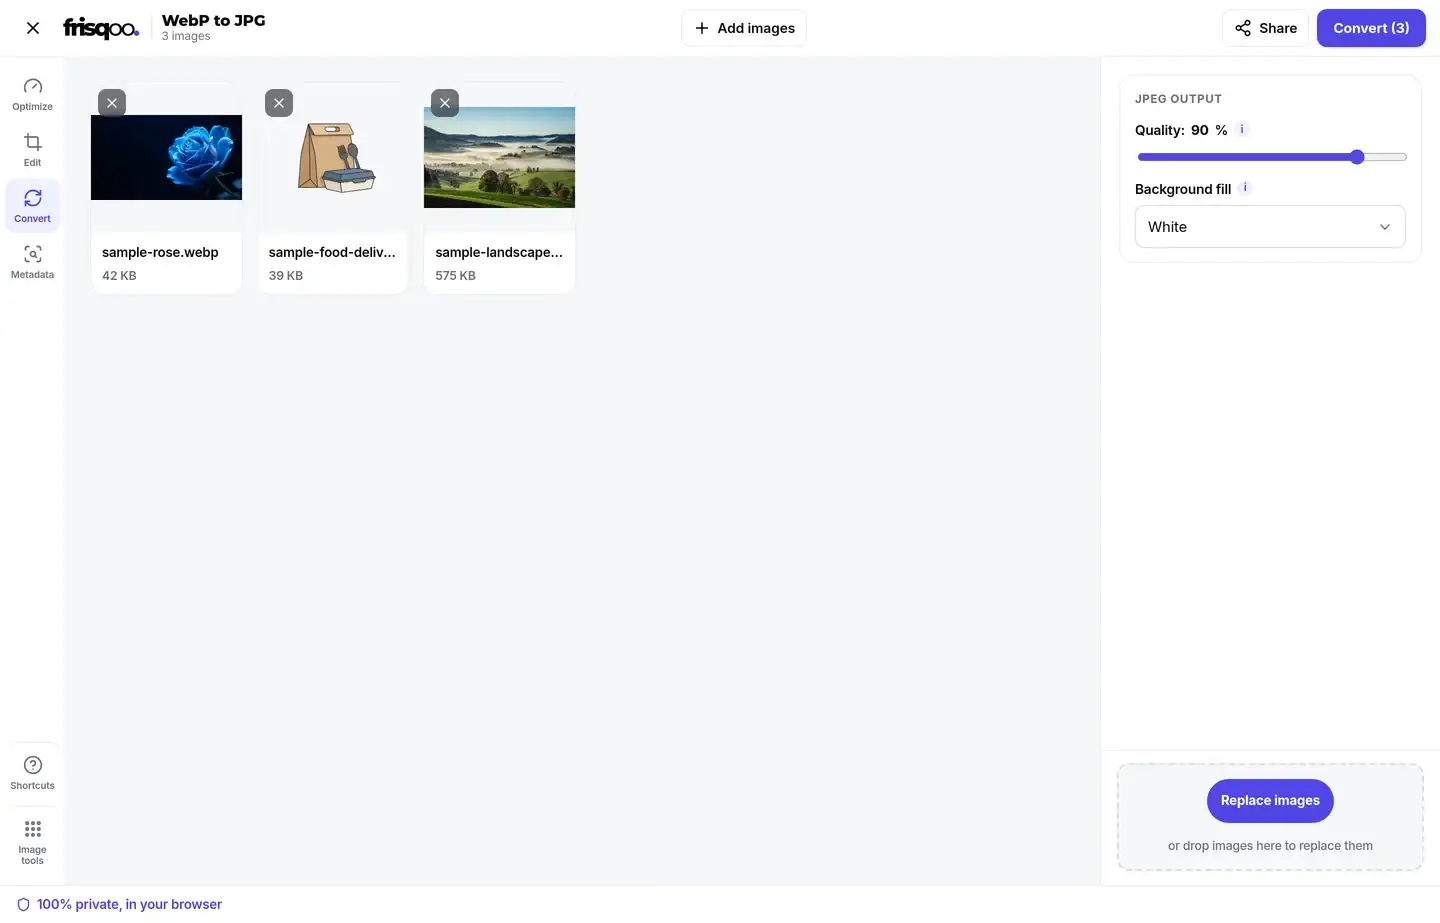Open the Metadata tool
This screenshot has width=1440, height=923.
click(x=33, y=262)
